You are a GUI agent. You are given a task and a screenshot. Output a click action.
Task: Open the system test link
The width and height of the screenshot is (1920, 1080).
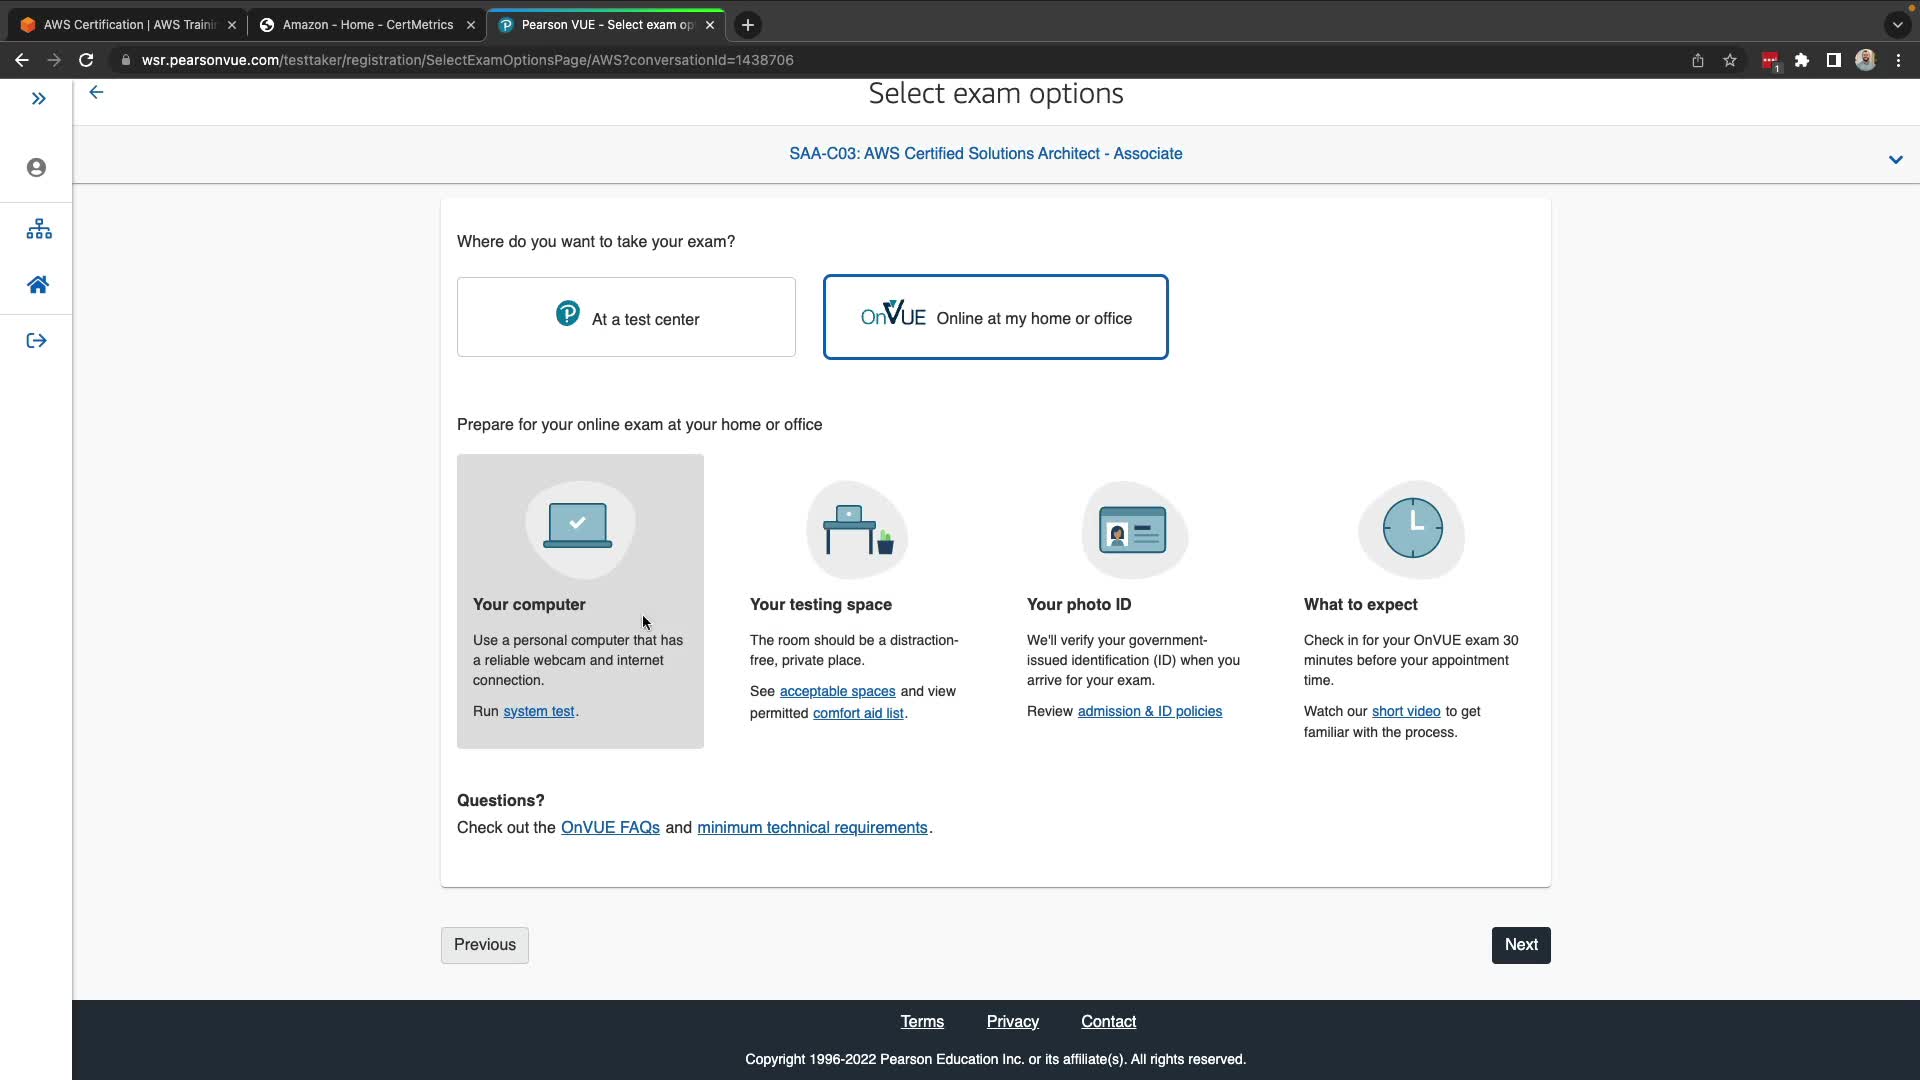pyautogui.click(x=538, y=712)
